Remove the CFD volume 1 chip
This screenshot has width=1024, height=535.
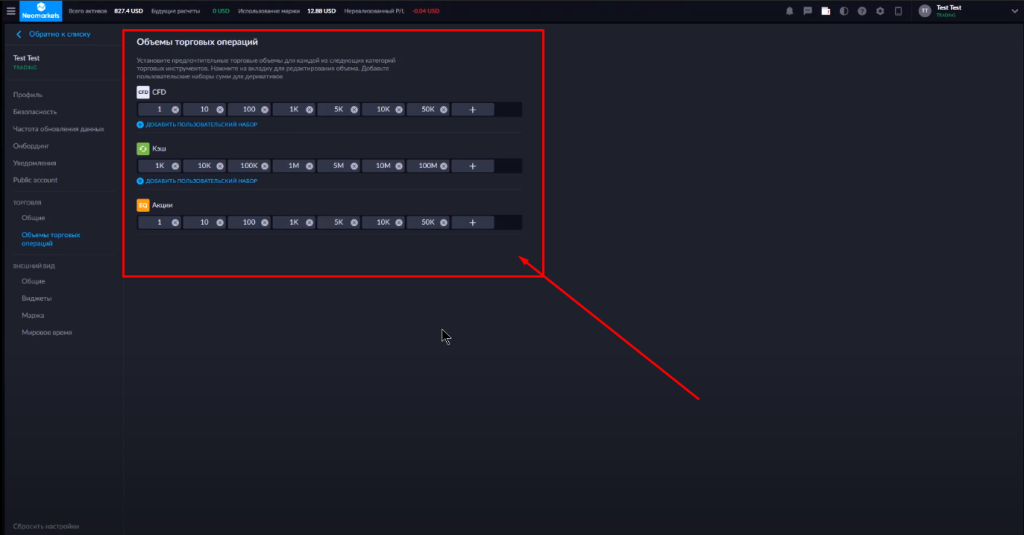175,110
